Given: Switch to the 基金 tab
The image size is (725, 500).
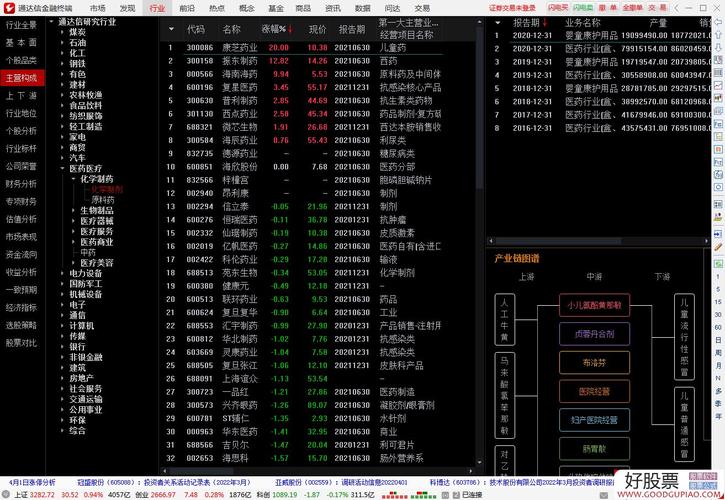Looking at the screenshot, I should point(276,8).
